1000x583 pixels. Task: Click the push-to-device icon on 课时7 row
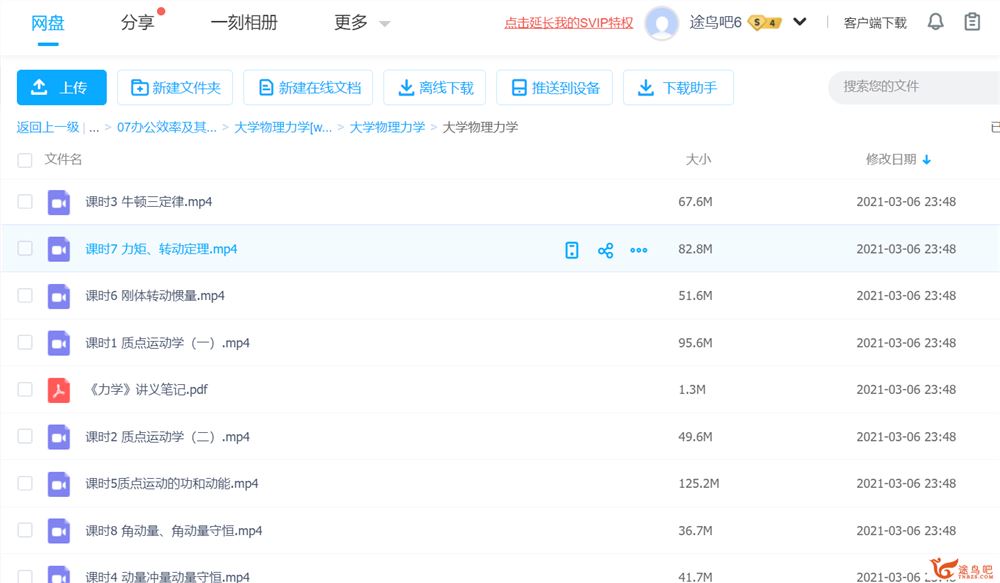pyautogui.click(x=572, y=250)
